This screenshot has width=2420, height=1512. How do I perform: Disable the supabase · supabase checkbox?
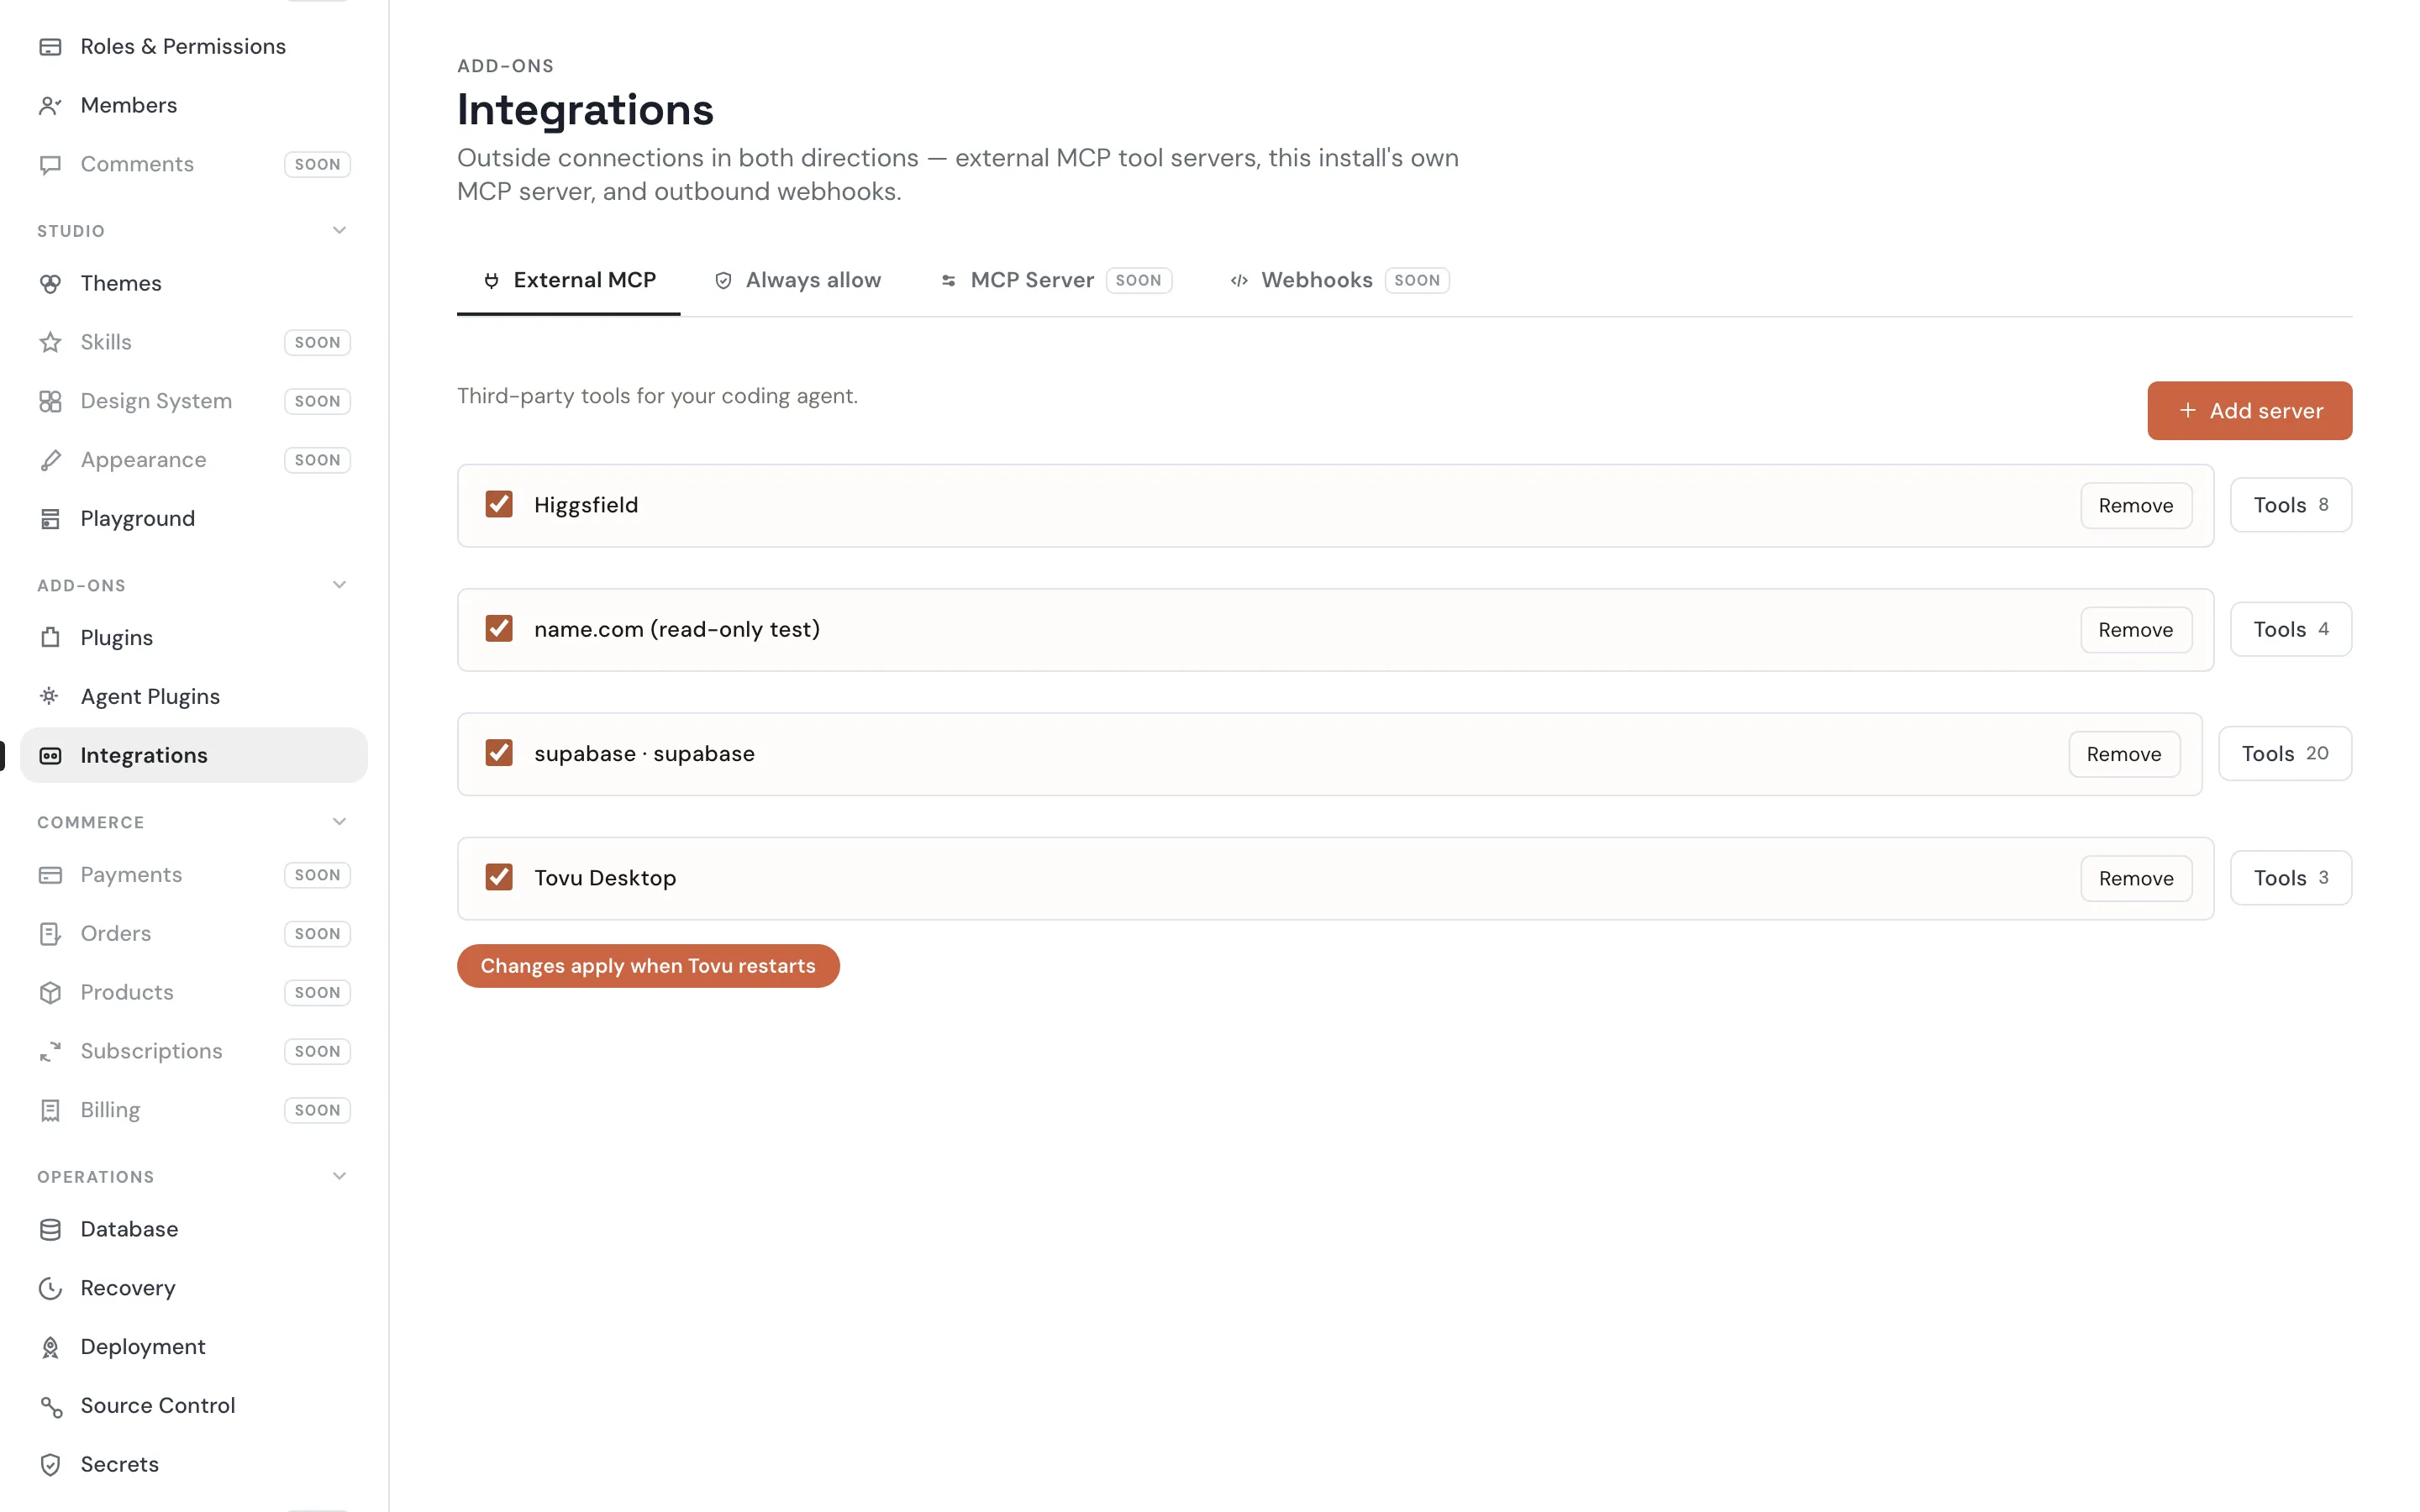click(499, 753)
